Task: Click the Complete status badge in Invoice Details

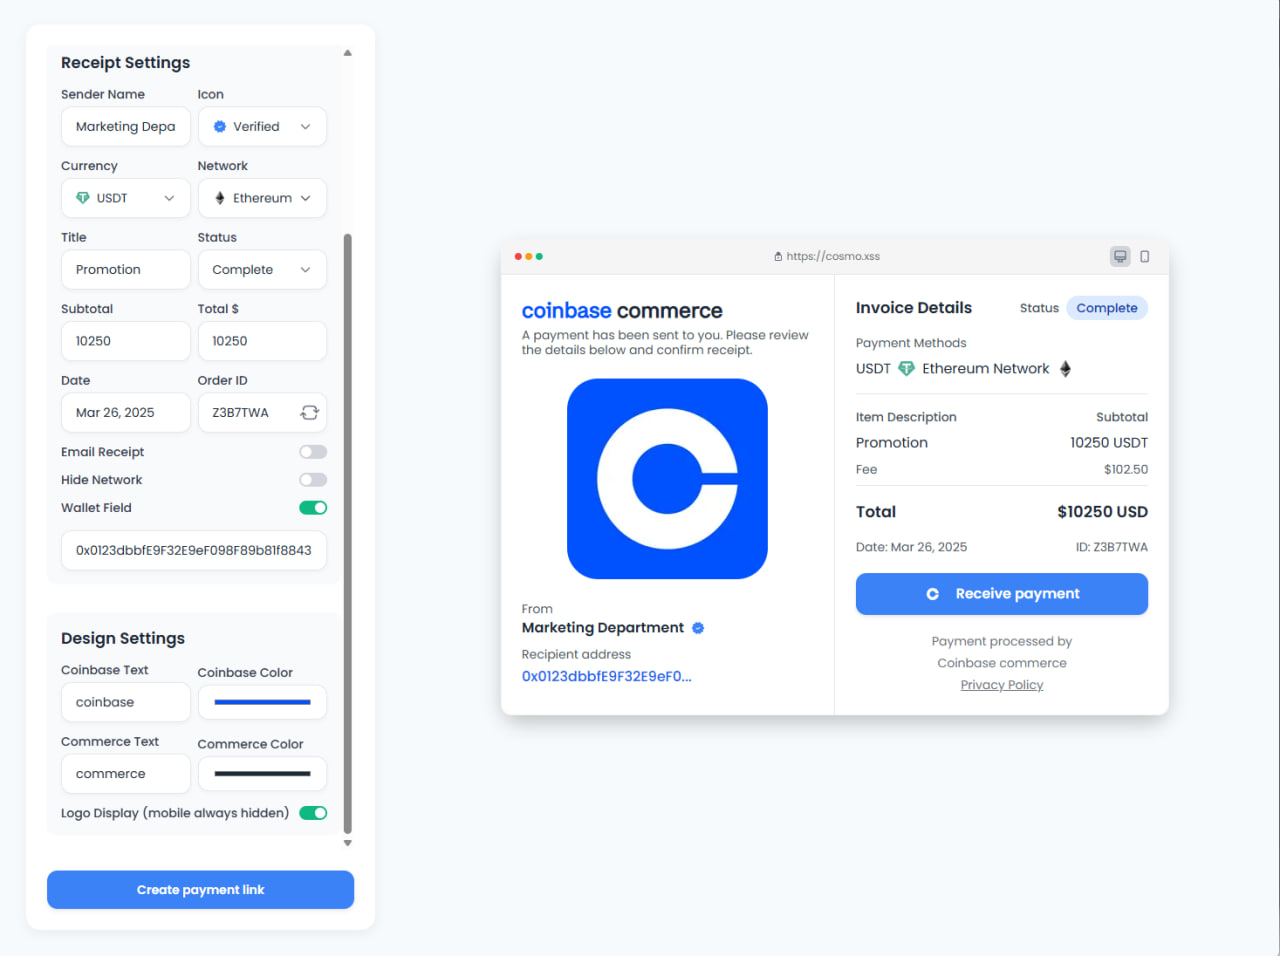Action: [x=1107, y=308]
